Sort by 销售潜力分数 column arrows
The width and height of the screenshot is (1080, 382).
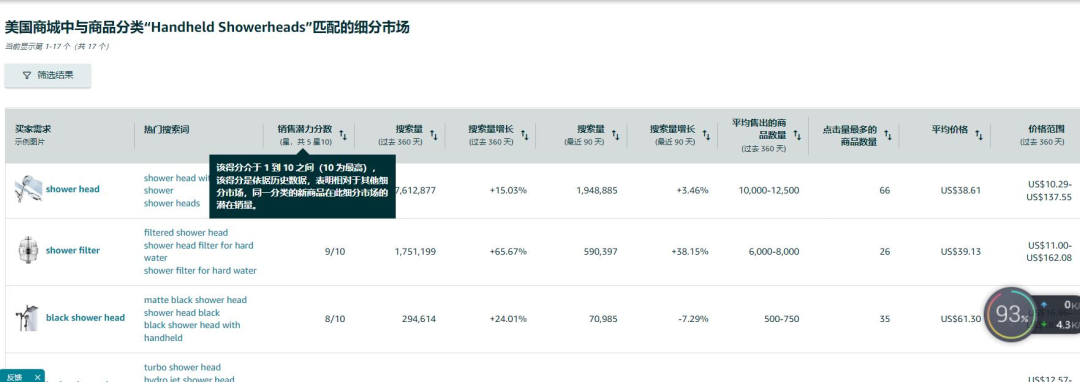(x=342, y=136)
